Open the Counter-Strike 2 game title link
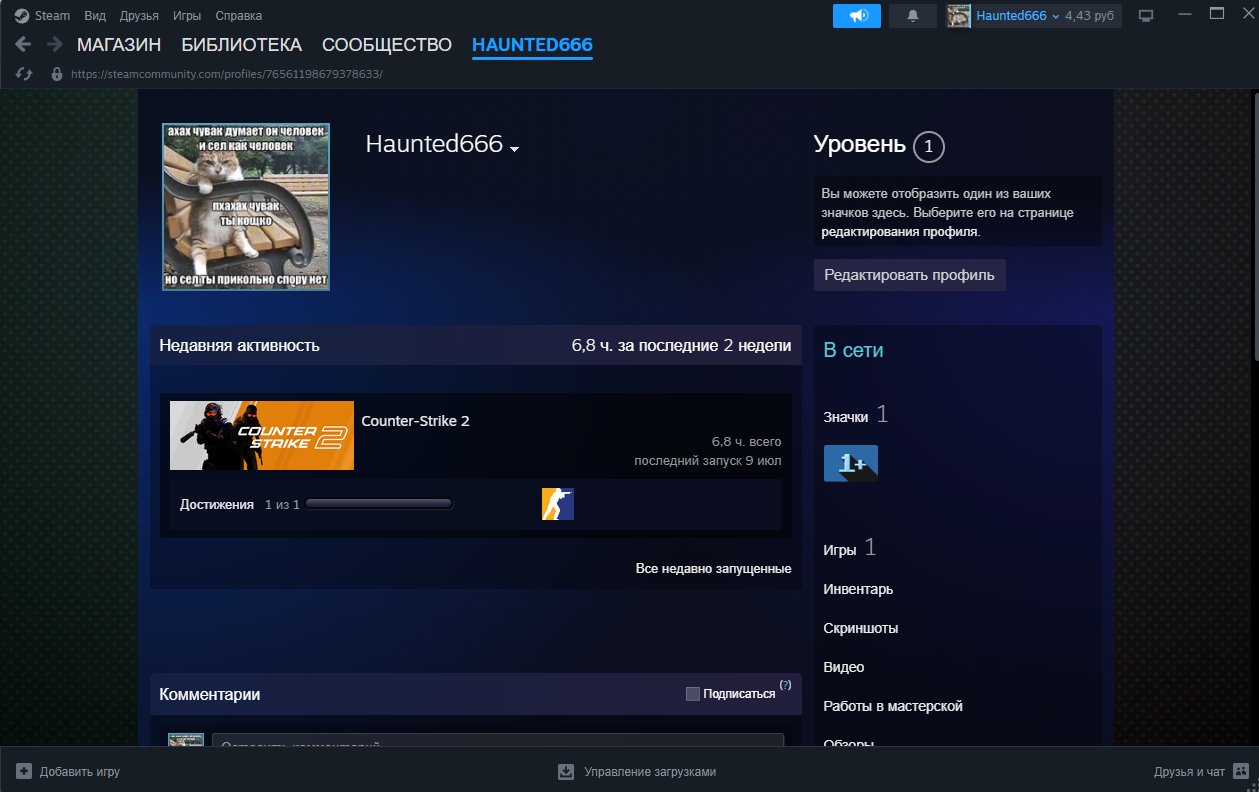This screenshot has width=1259, height=792. click(x=415, y=421)
